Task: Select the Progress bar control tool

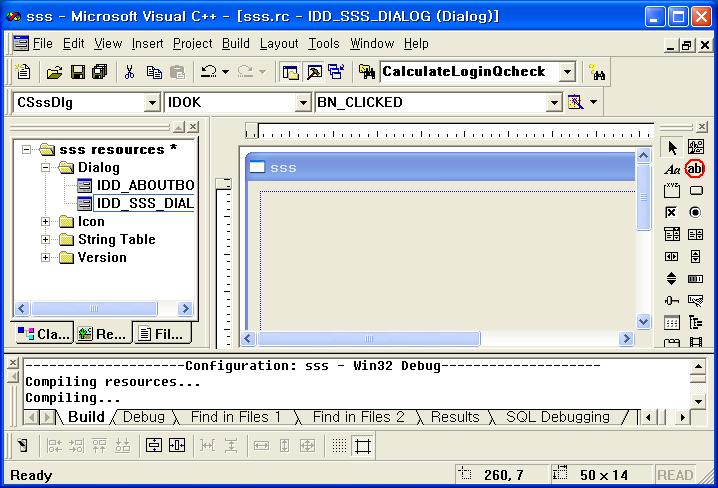Action: tap(696, 278)
